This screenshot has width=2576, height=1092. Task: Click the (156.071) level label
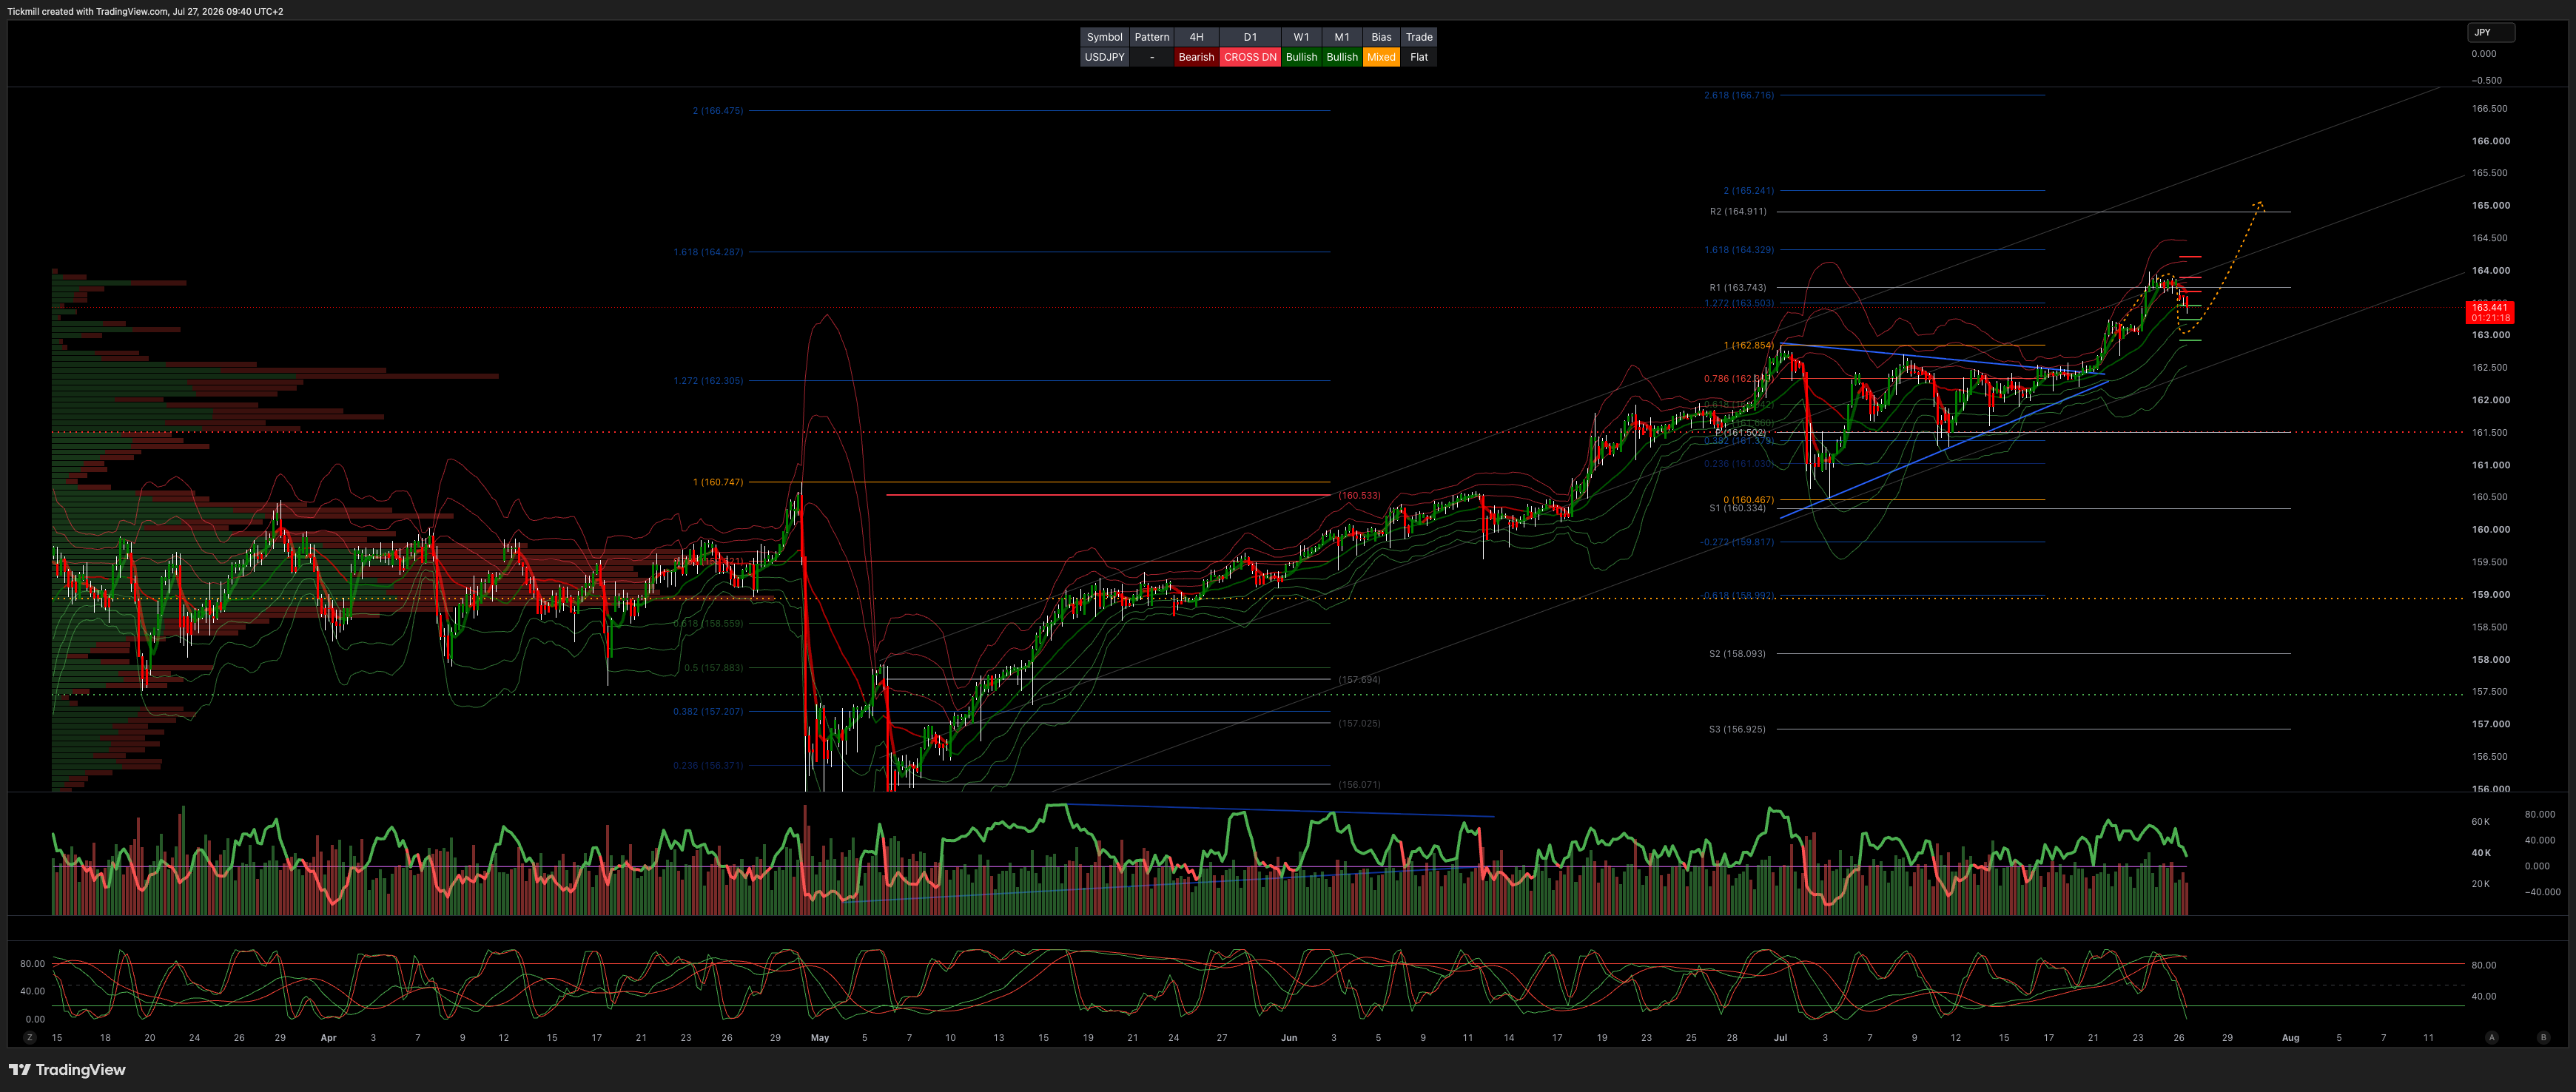tap(1359, 784)
